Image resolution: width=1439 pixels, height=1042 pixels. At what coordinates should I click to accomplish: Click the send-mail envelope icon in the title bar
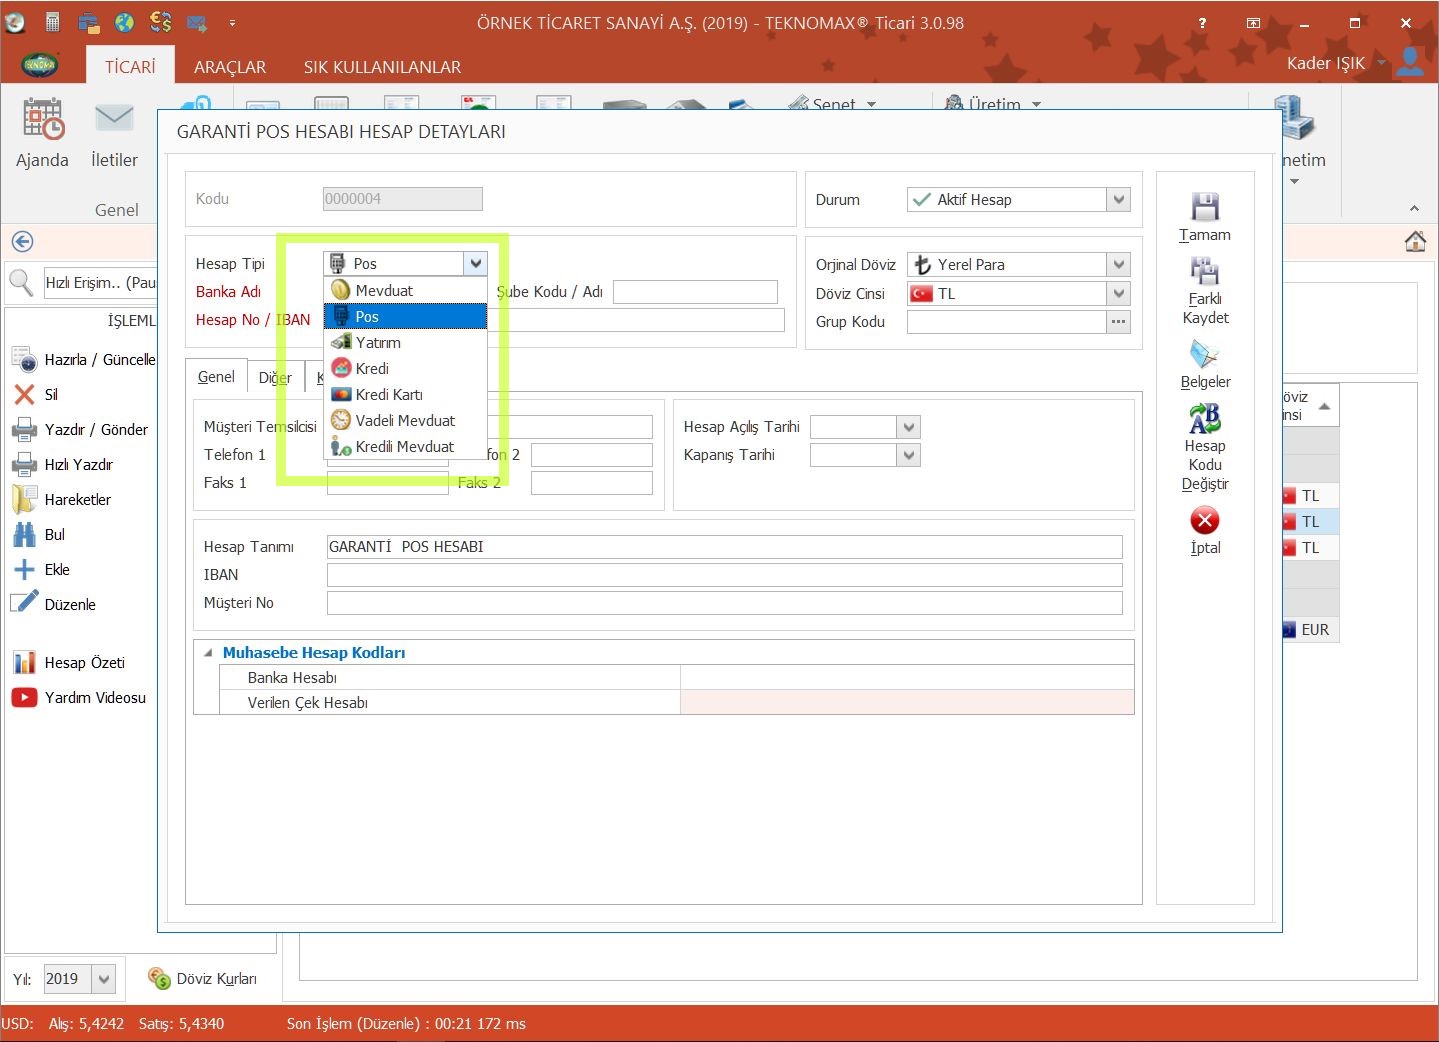pyautogui.click(x=196, y=22)
